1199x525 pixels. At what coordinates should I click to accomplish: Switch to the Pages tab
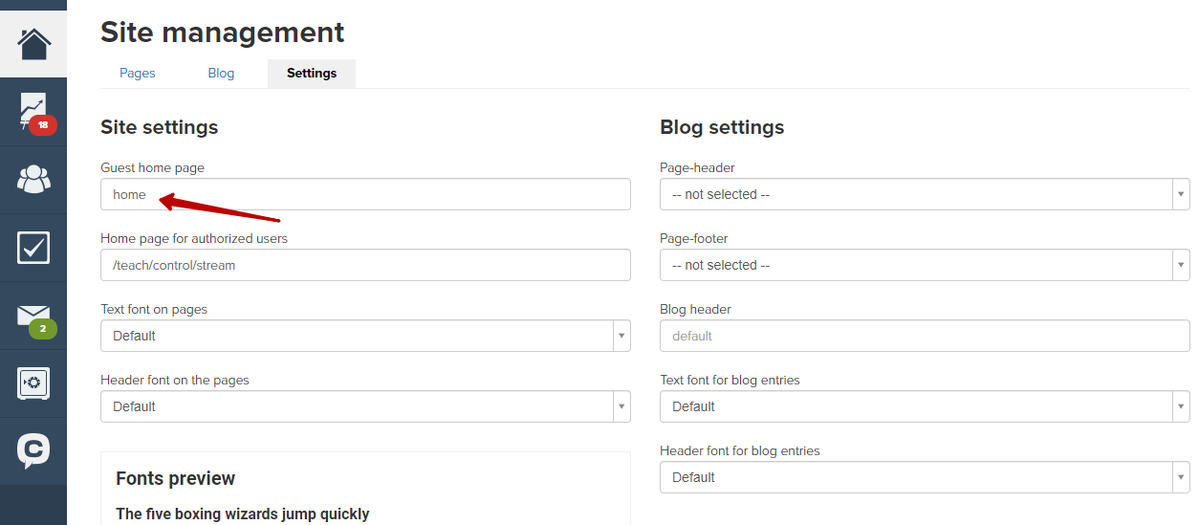[x=138, y=73]
